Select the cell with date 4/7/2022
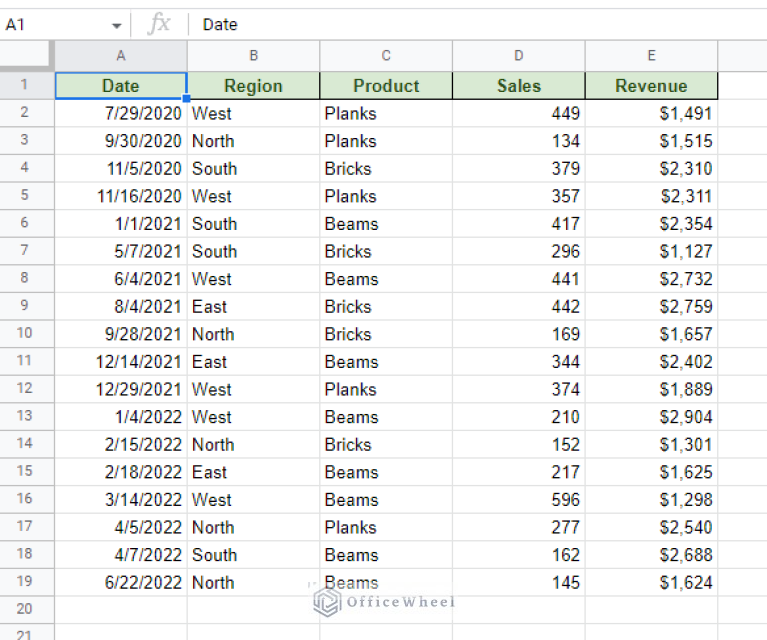The image size is (767, 640). coord(121,555)
